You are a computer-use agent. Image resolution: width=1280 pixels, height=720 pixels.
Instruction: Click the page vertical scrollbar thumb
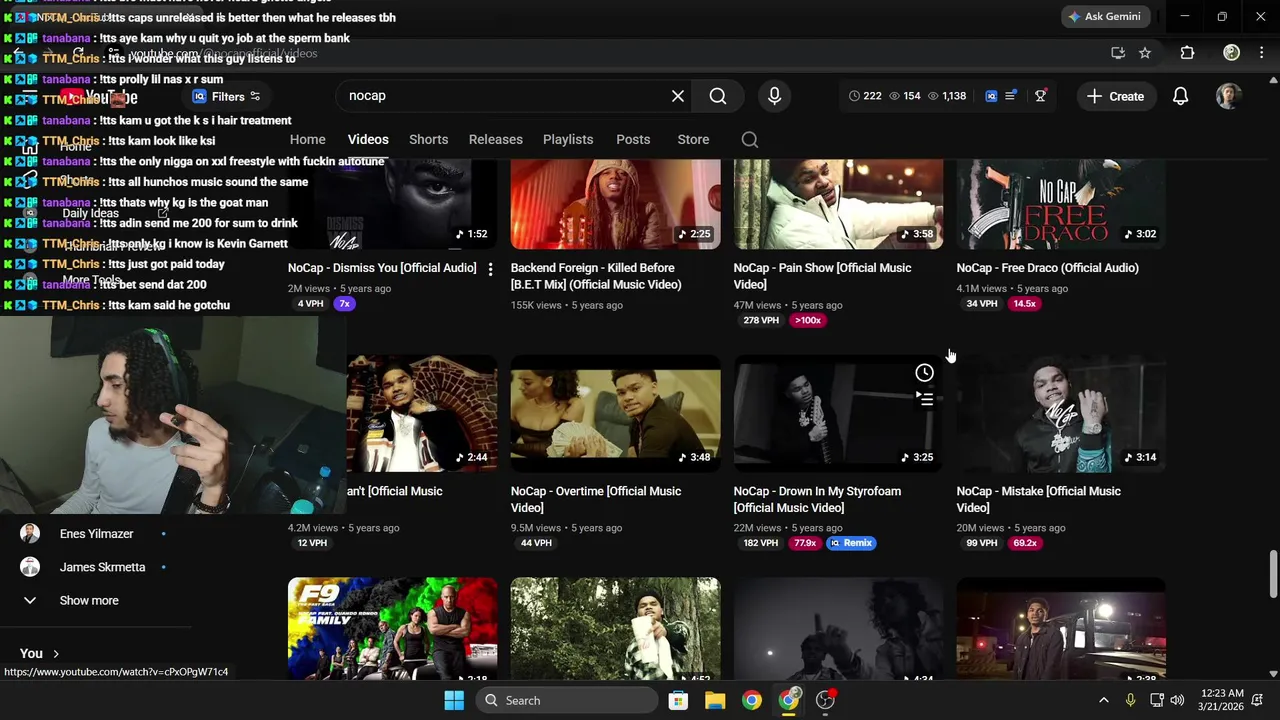1273,573
